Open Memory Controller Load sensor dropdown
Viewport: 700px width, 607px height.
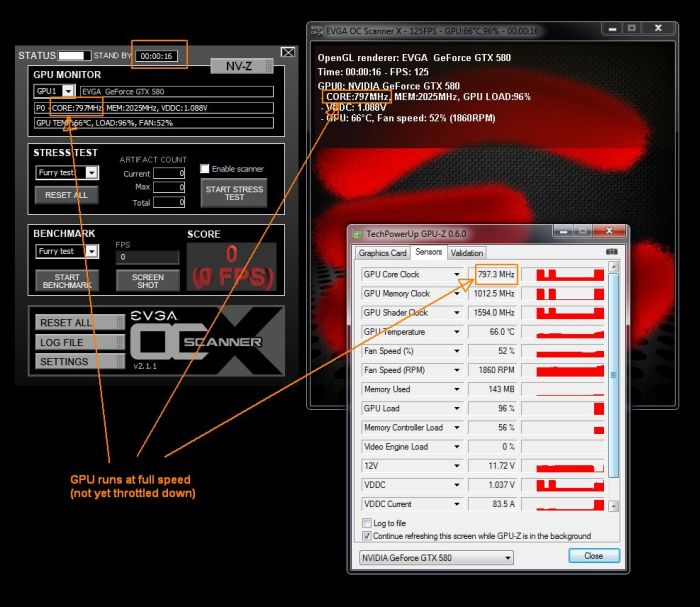(x=457, y=428)
